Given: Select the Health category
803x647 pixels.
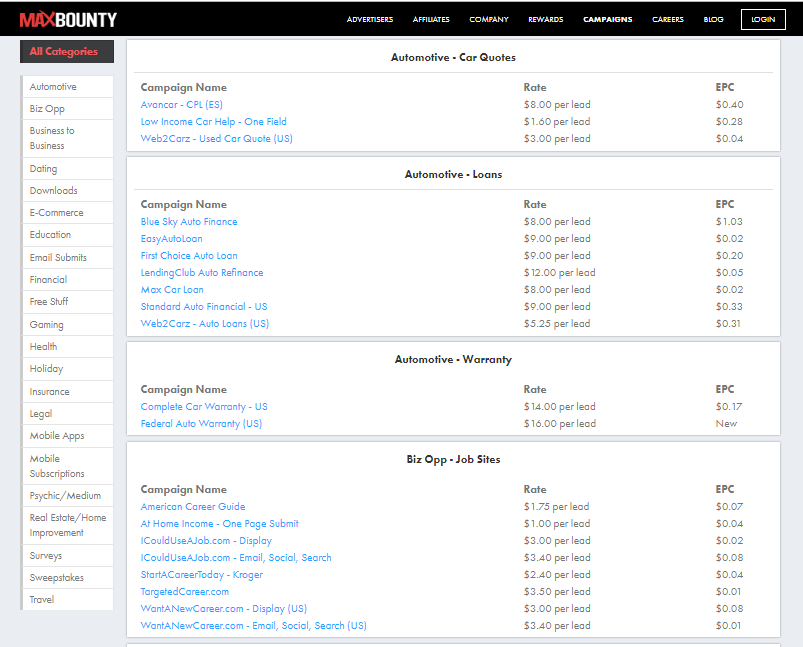Looking at the screenshot, I should pos(68,347).
